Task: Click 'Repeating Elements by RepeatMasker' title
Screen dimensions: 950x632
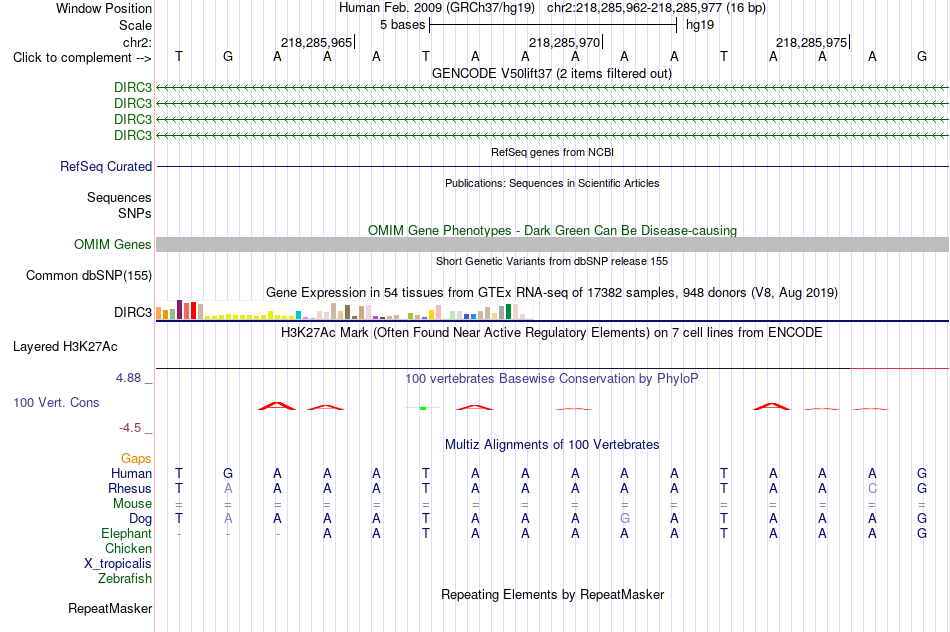Action: (552, 594)
